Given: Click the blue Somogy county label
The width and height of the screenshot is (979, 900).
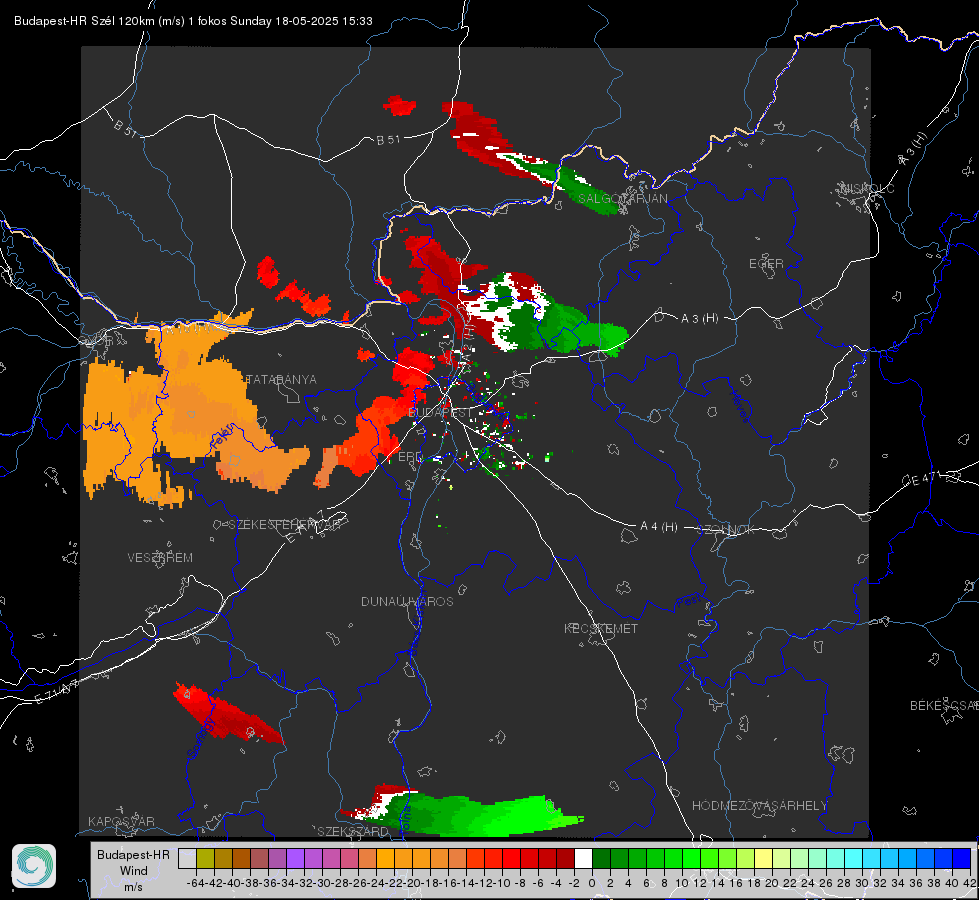Looking at the screenshot, I should 201,738.
